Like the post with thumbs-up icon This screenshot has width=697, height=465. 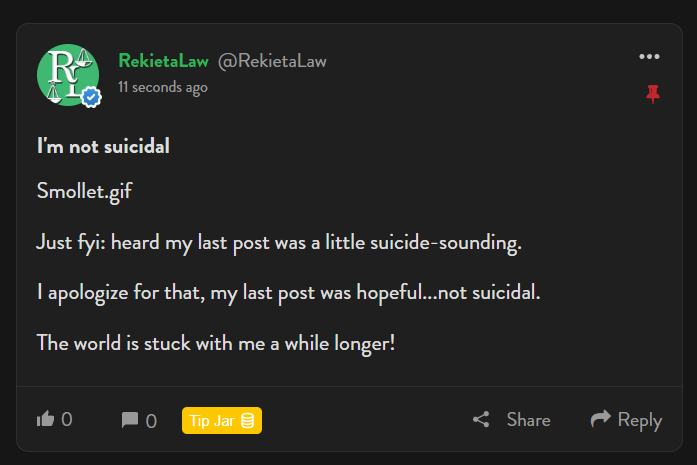[45, 419]
